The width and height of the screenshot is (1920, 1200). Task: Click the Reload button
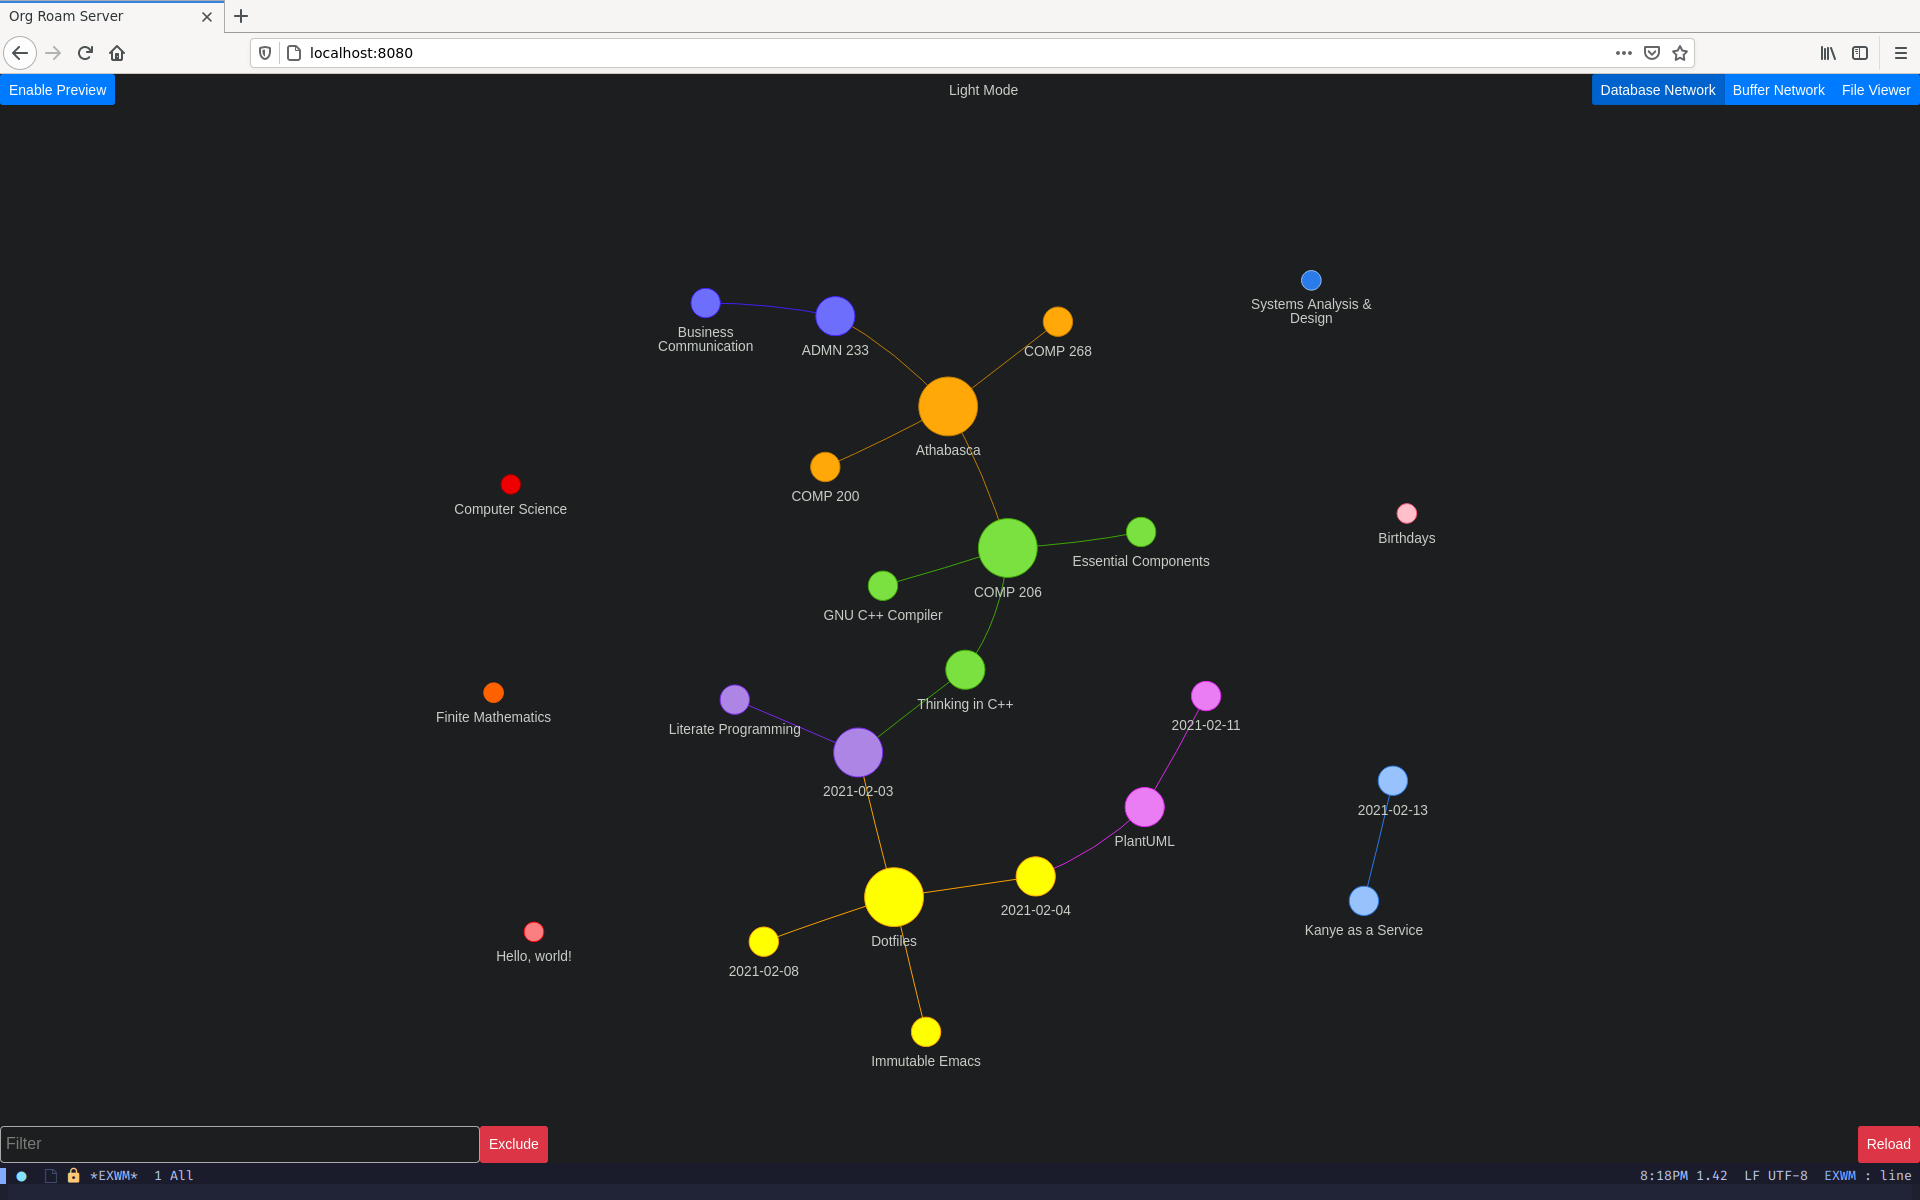click(x=1885, y=1143)
